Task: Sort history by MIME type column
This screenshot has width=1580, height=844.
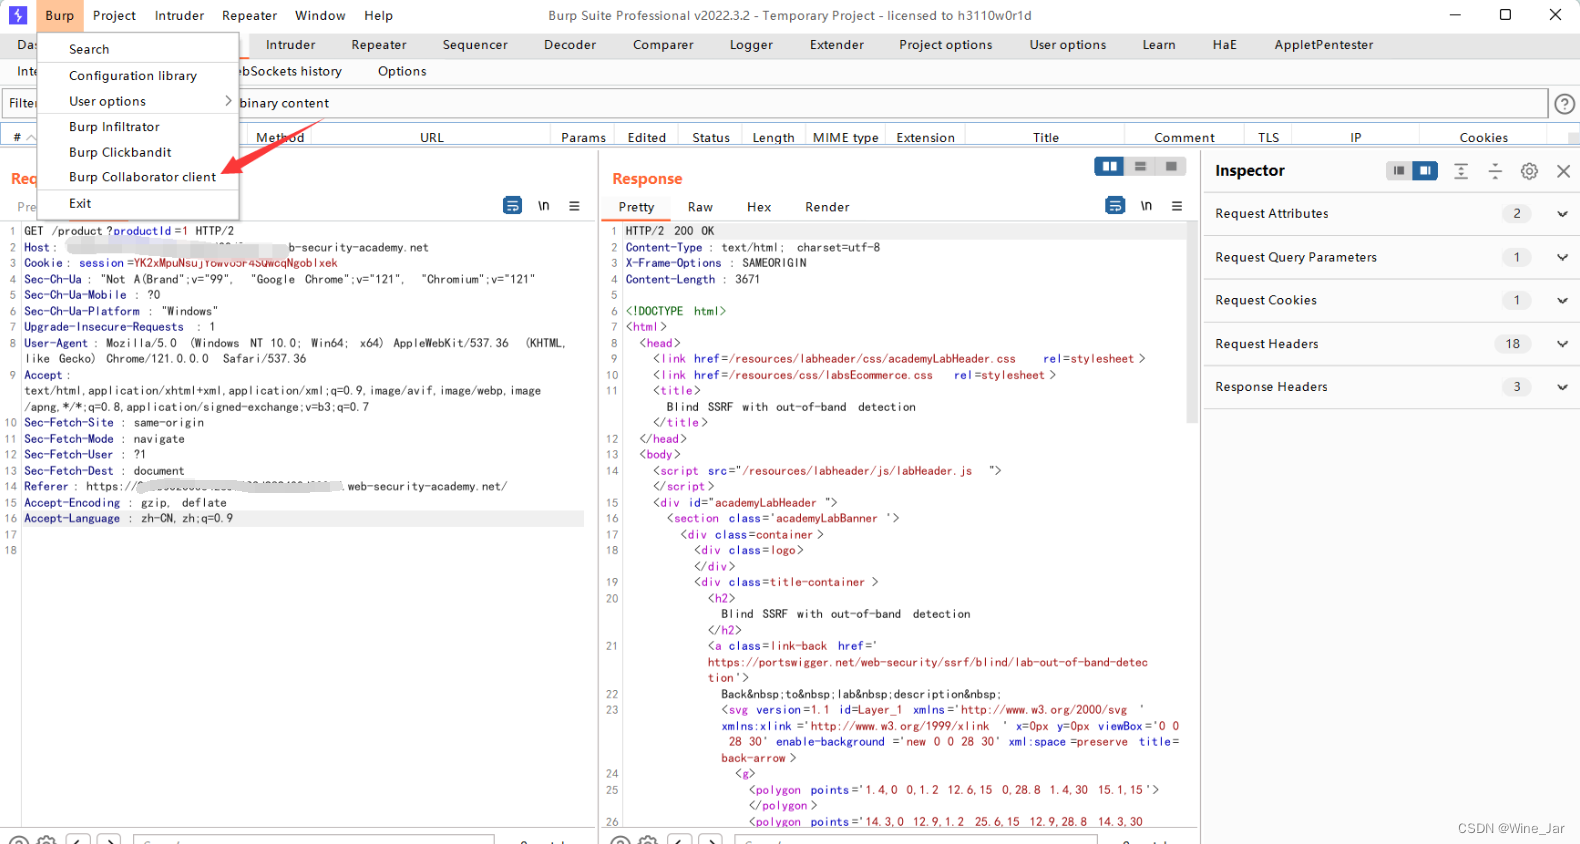Action: [846, 137]
